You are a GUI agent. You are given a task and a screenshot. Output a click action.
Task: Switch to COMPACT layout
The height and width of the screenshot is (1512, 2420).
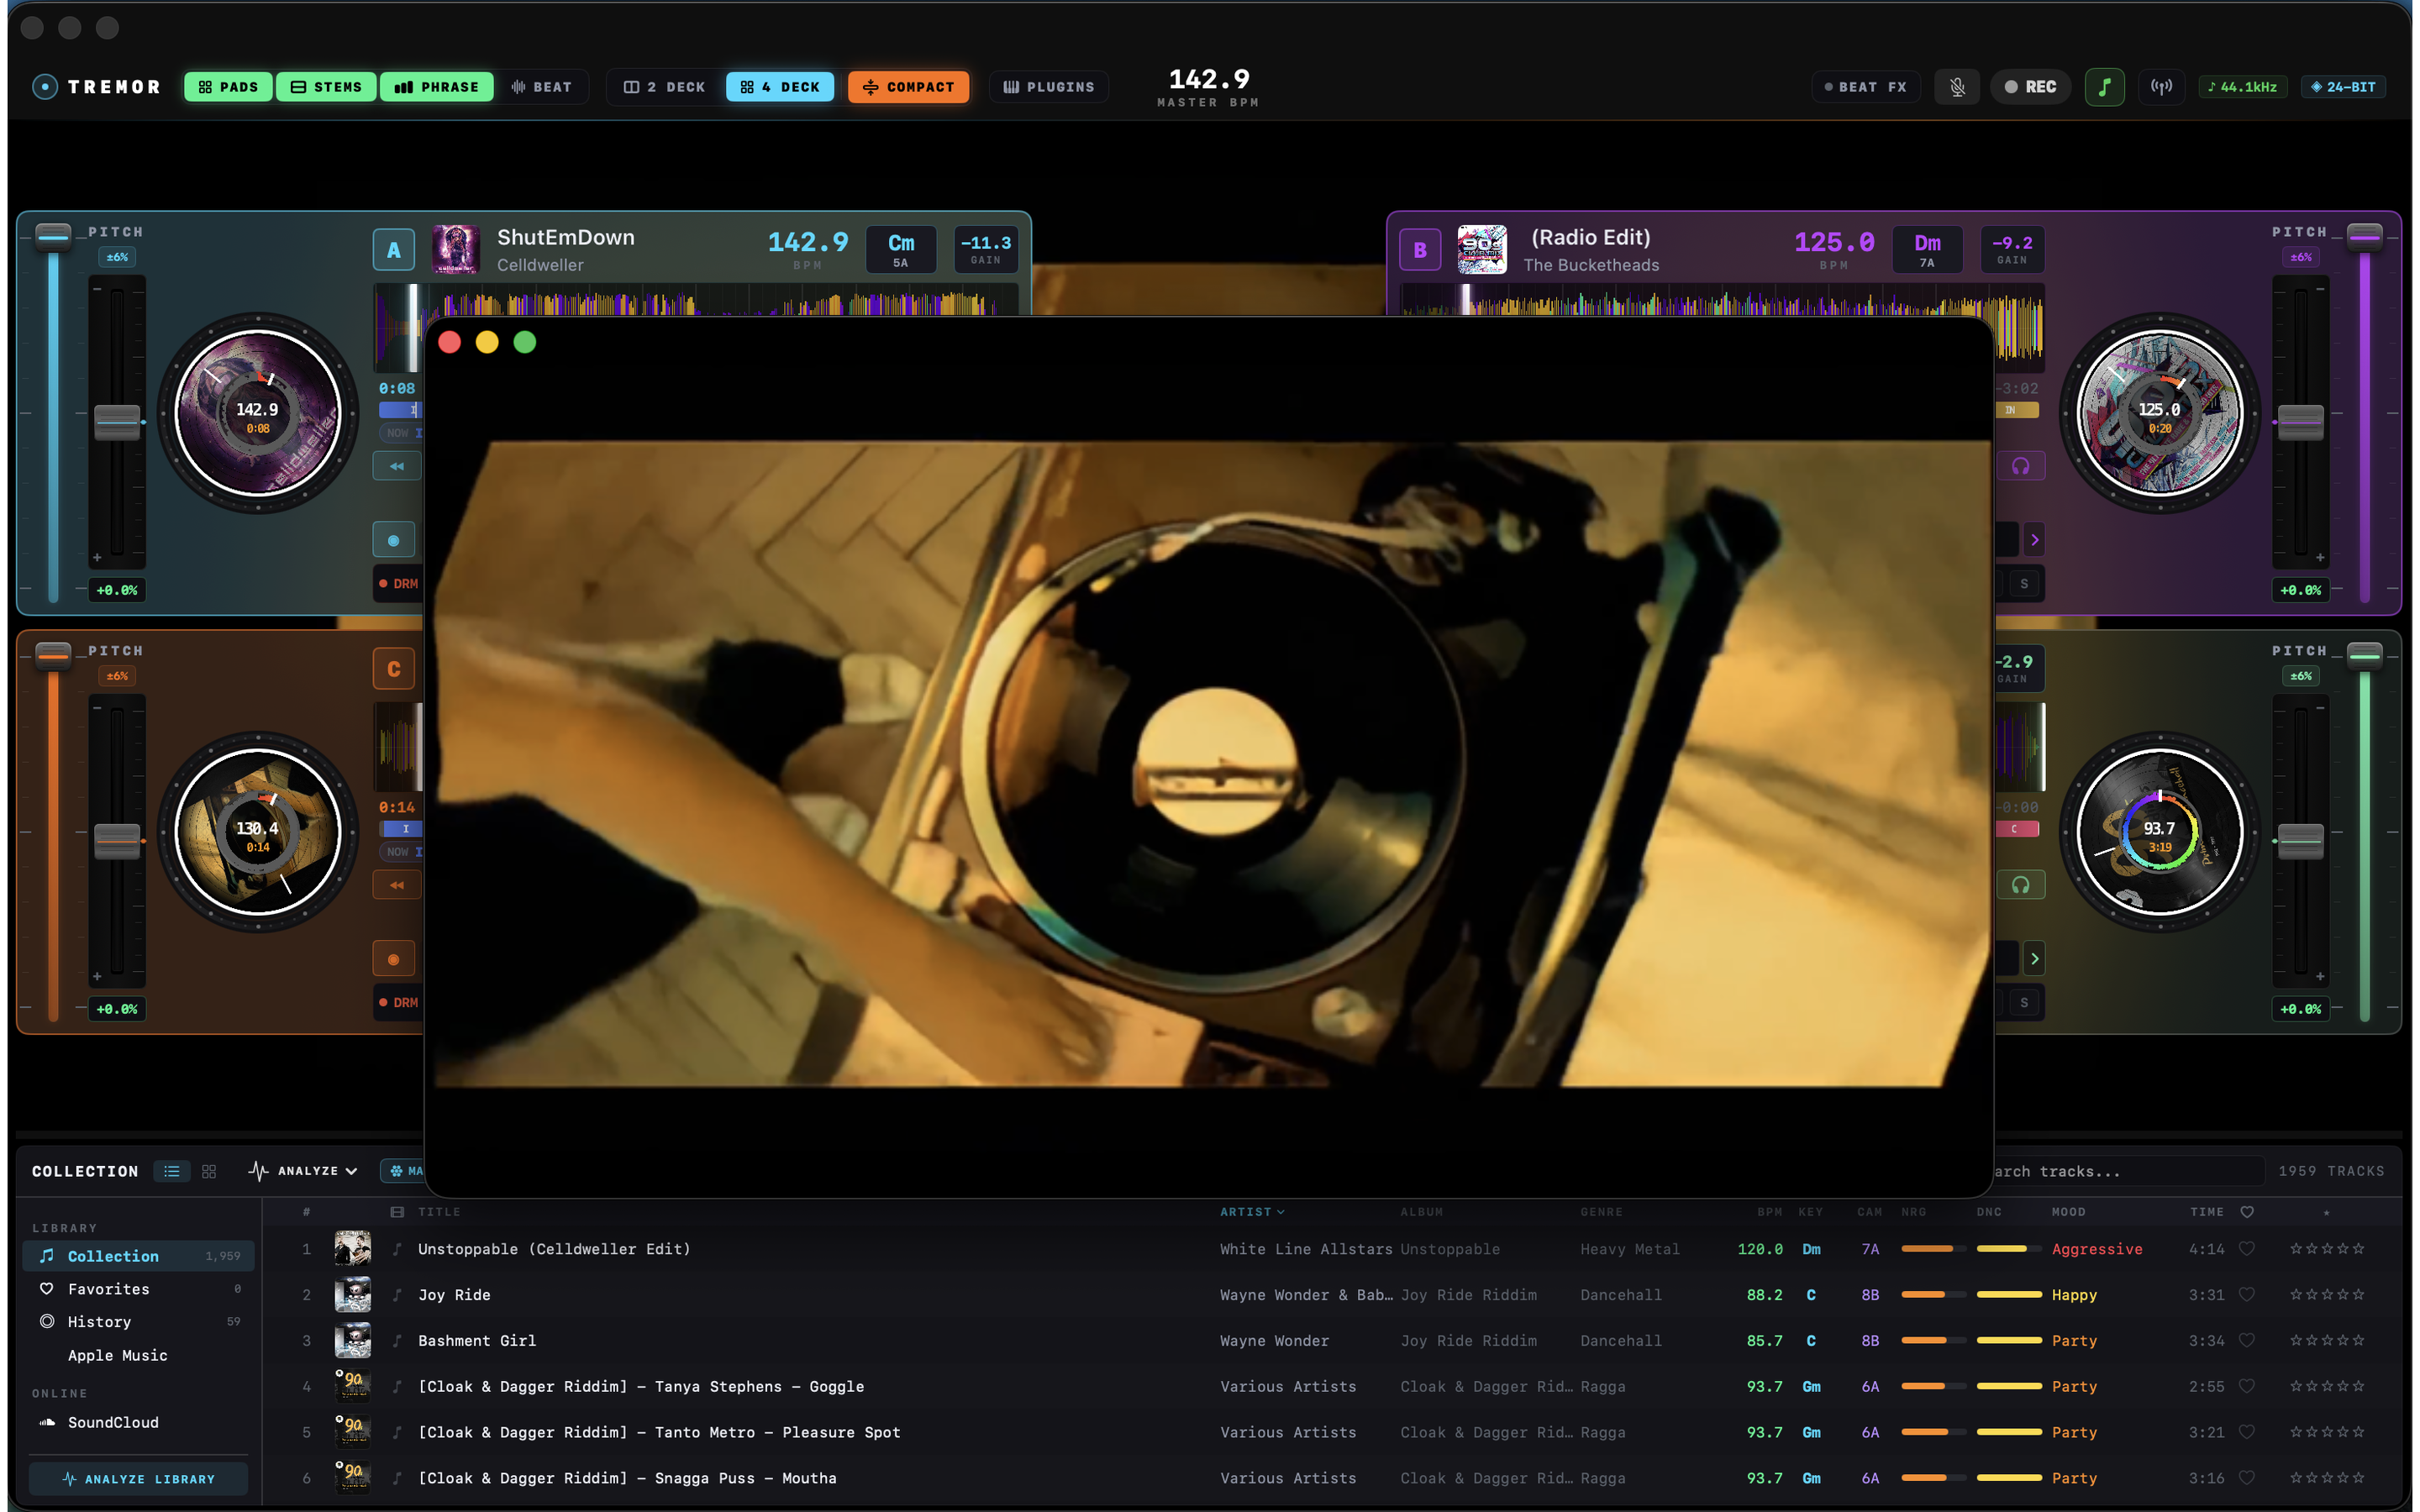coord(908,87)
